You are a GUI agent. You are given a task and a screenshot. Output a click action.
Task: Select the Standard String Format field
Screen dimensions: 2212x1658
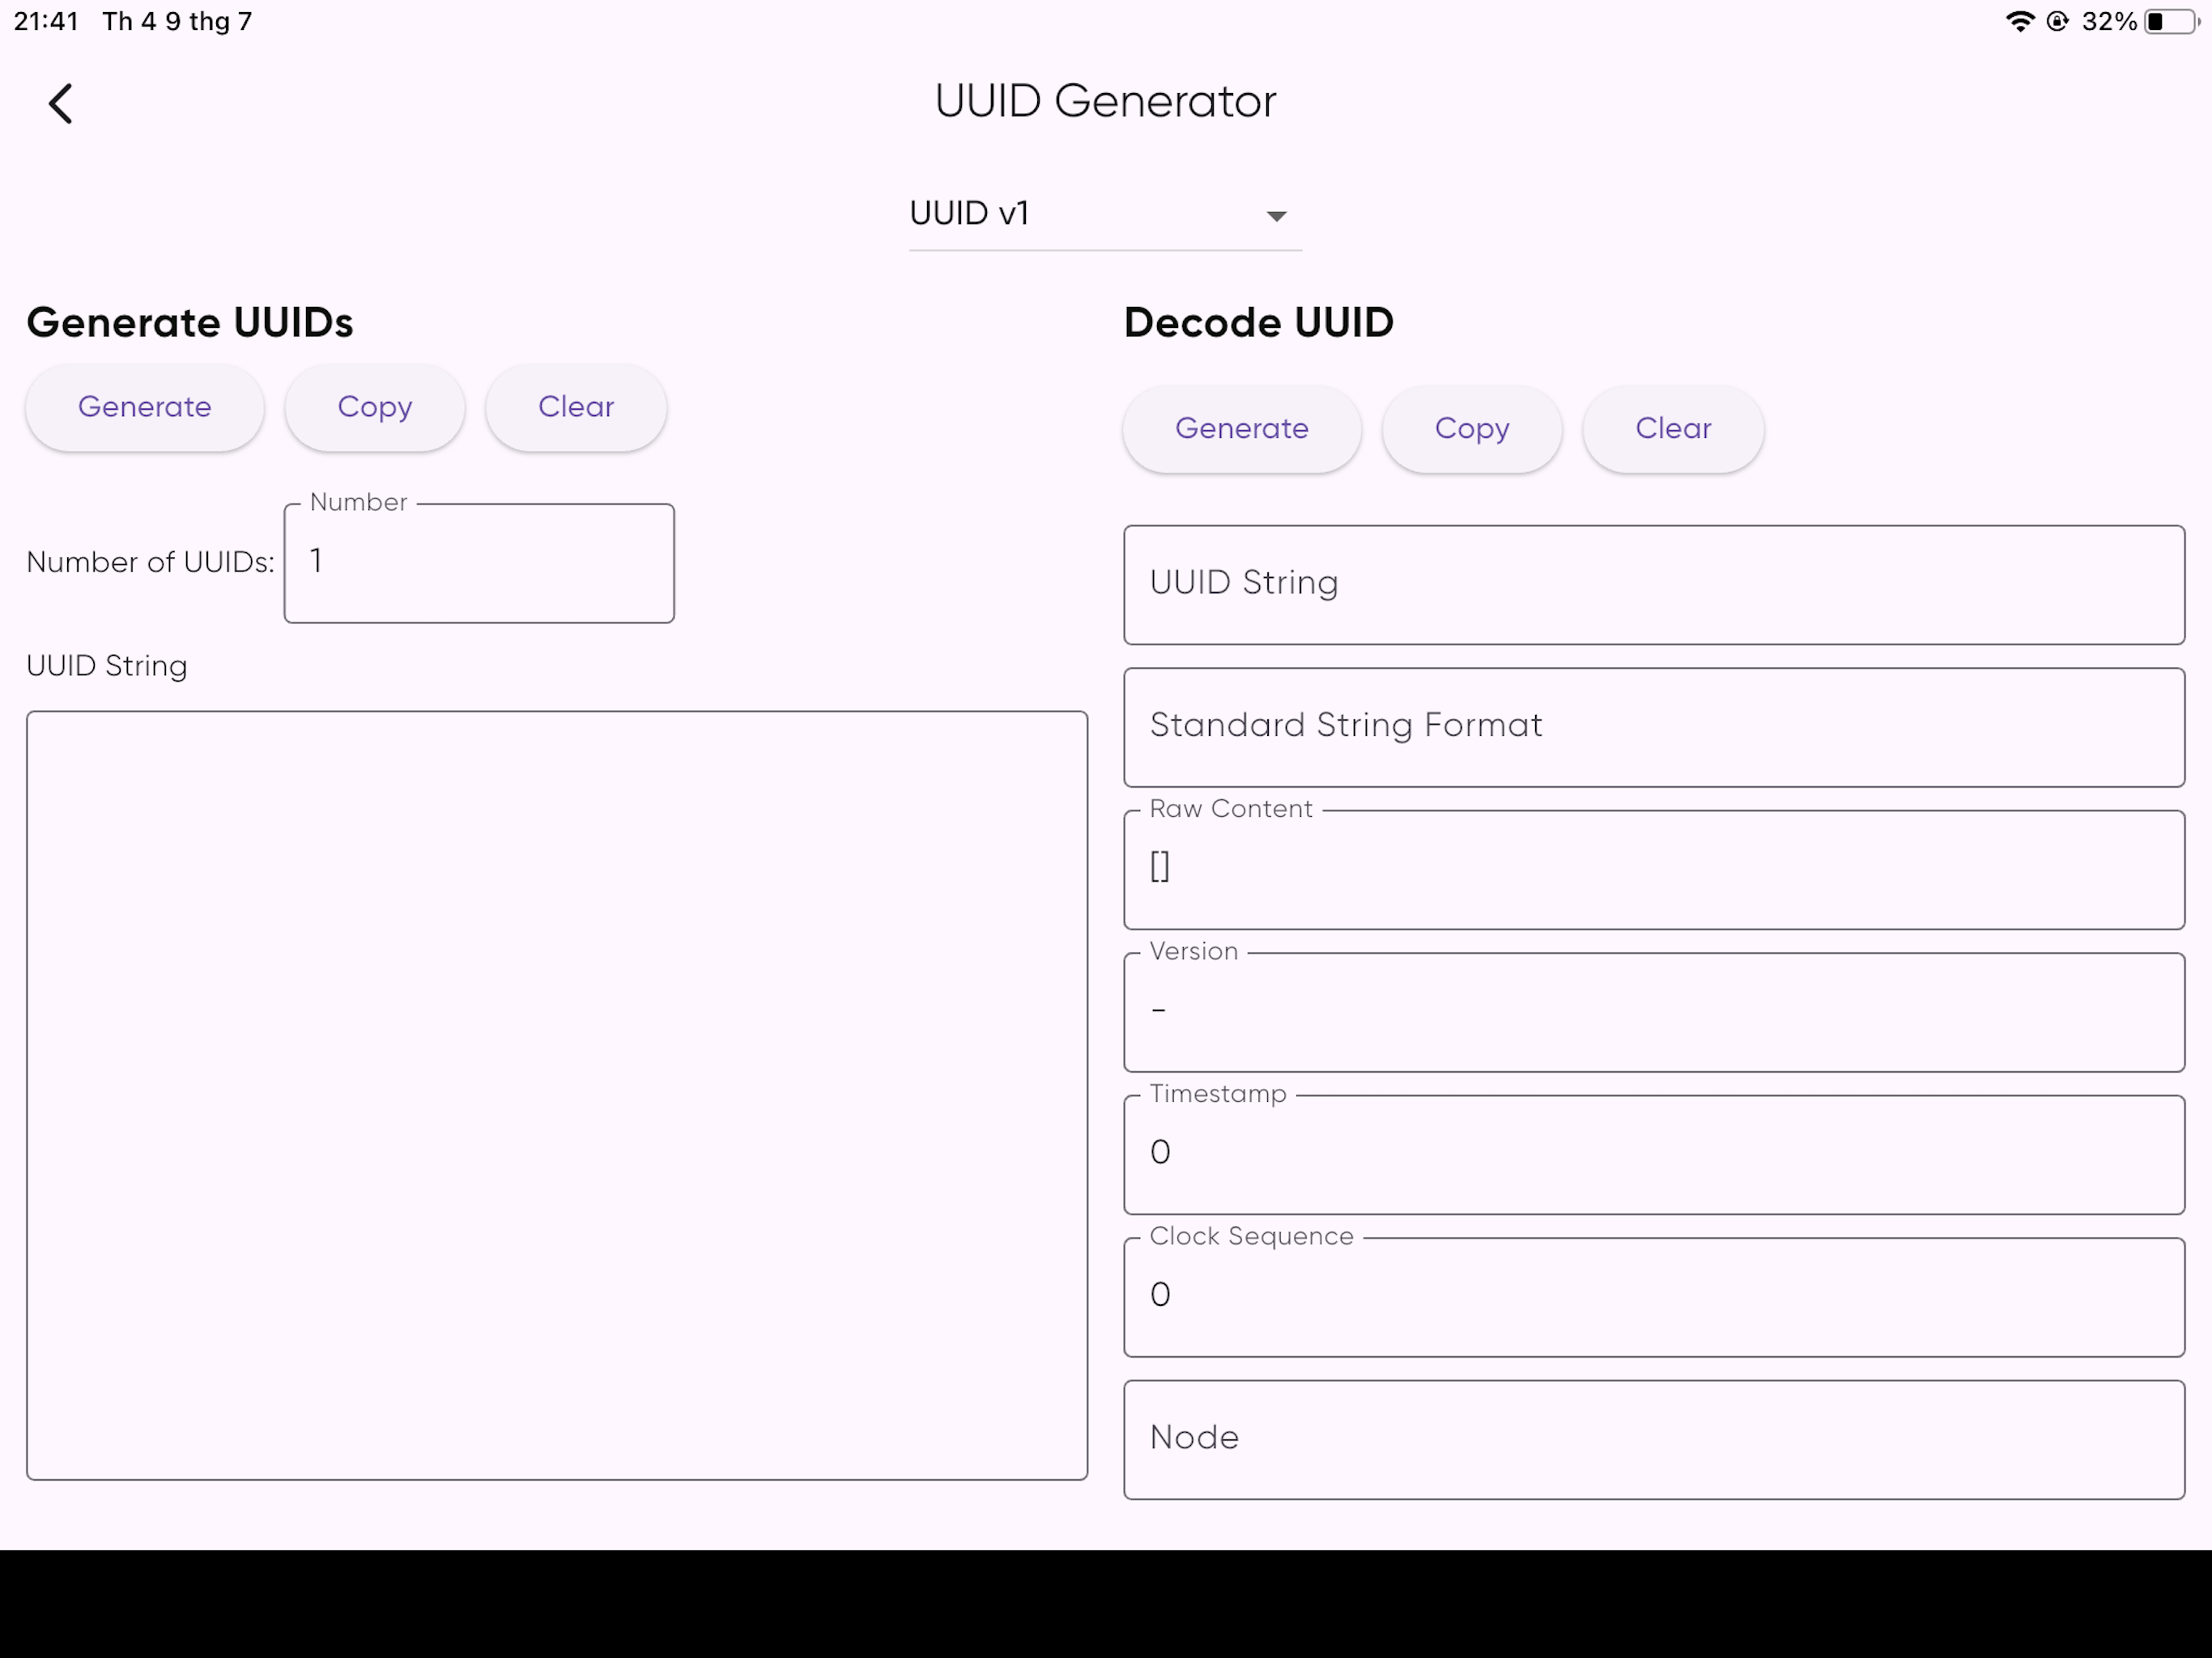click(1654, 727)
